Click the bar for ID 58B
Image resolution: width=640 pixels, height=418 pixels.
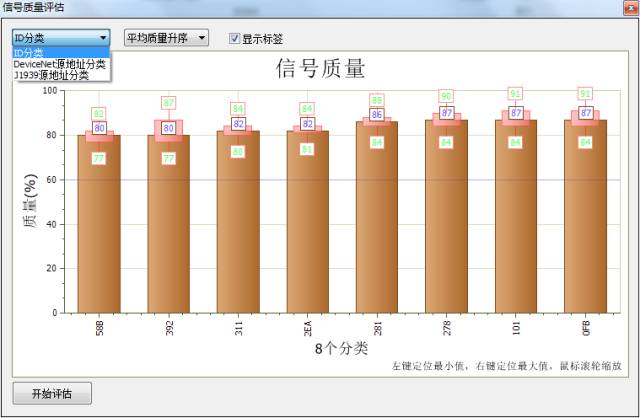tap(99, 224)
